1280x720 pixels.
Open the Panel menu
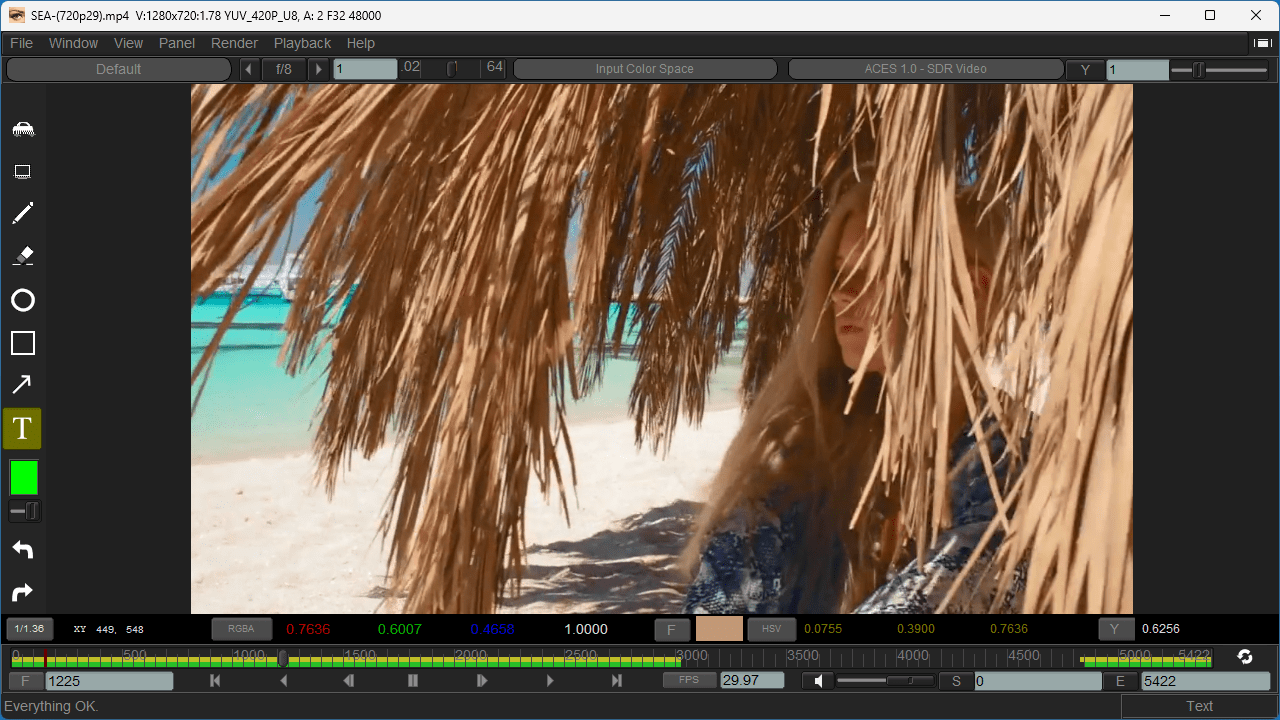[x=177, y=43]
